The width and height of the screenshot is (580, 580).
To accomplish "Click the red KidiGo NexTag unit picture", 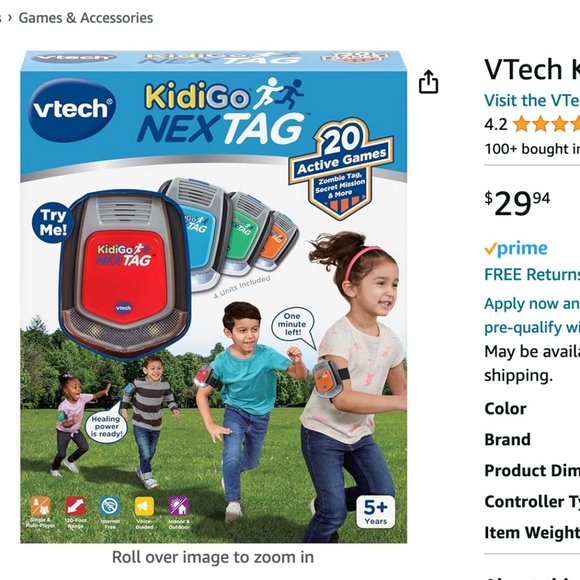I will coord(125,274).
